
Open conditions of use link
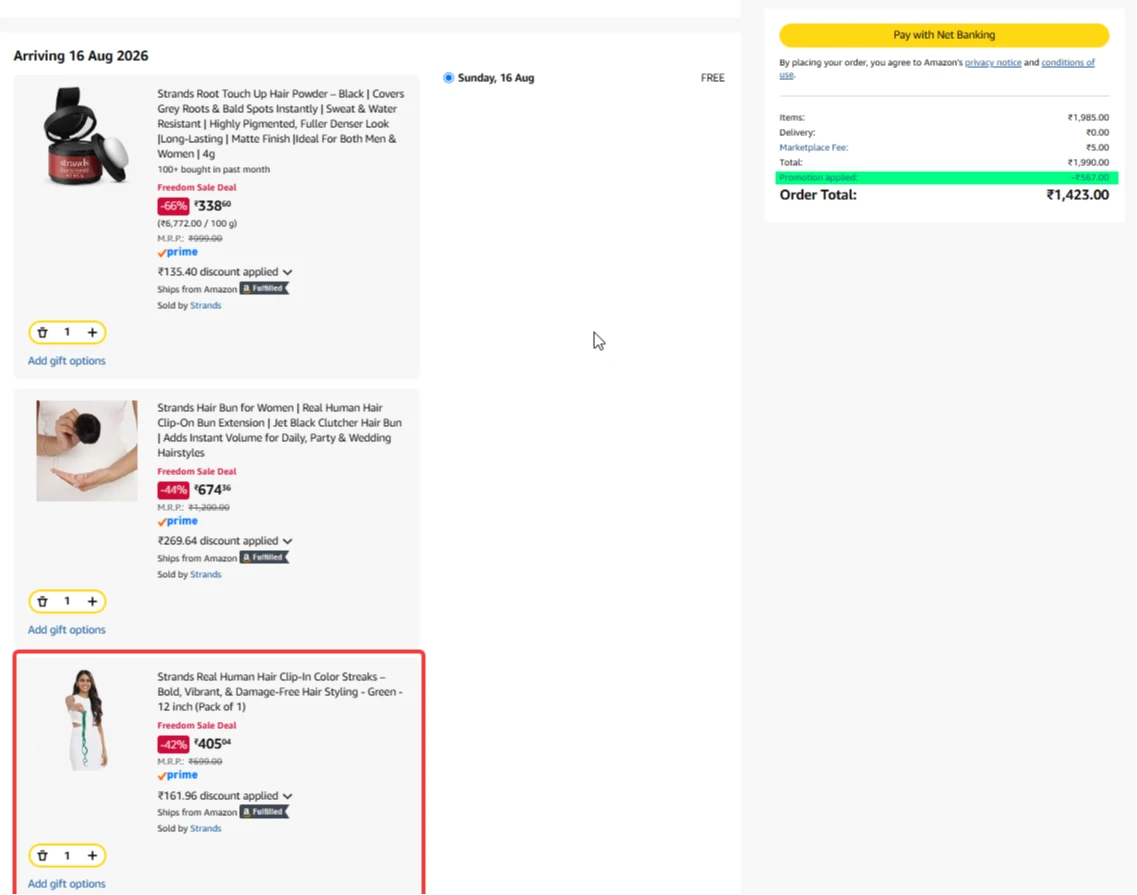pos(1067,63)
